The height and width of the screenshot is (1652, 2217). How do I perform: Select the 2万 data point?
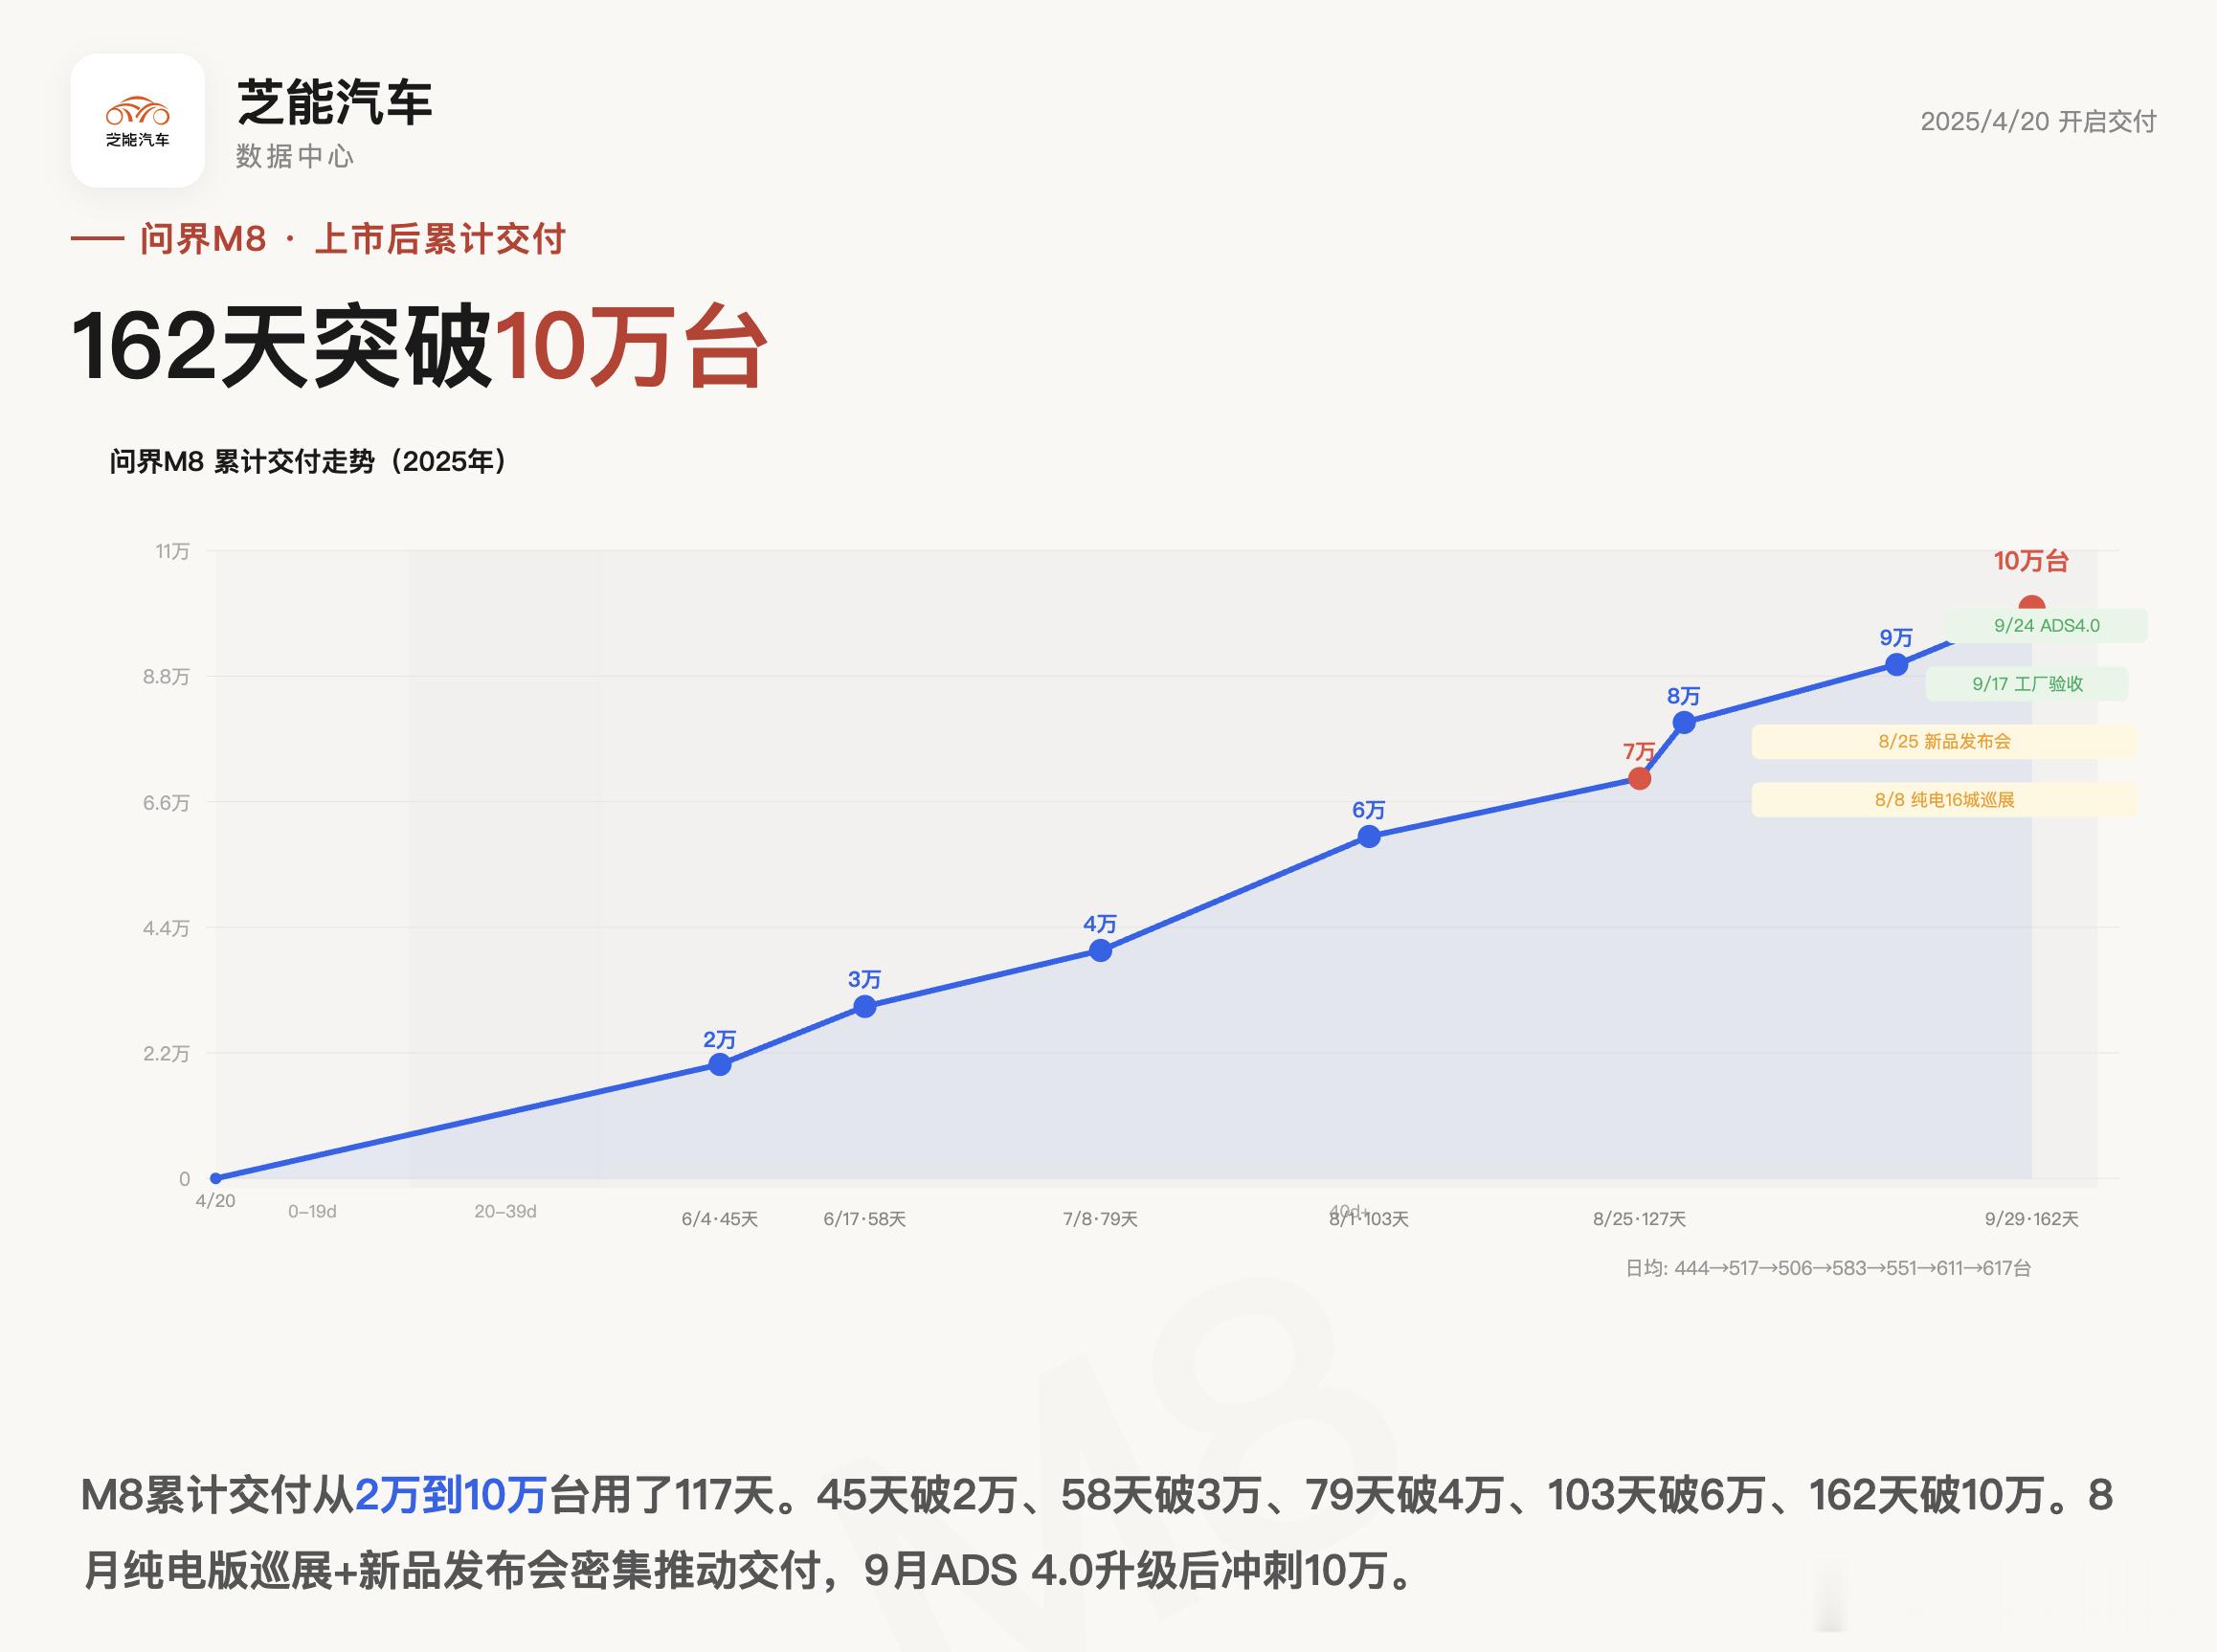coord(720,1064)
